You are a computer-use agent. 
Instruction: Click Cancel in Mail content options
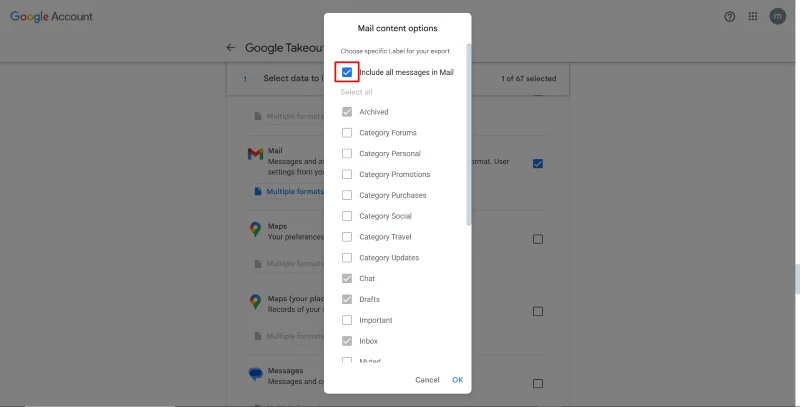(x=427, y=380)
